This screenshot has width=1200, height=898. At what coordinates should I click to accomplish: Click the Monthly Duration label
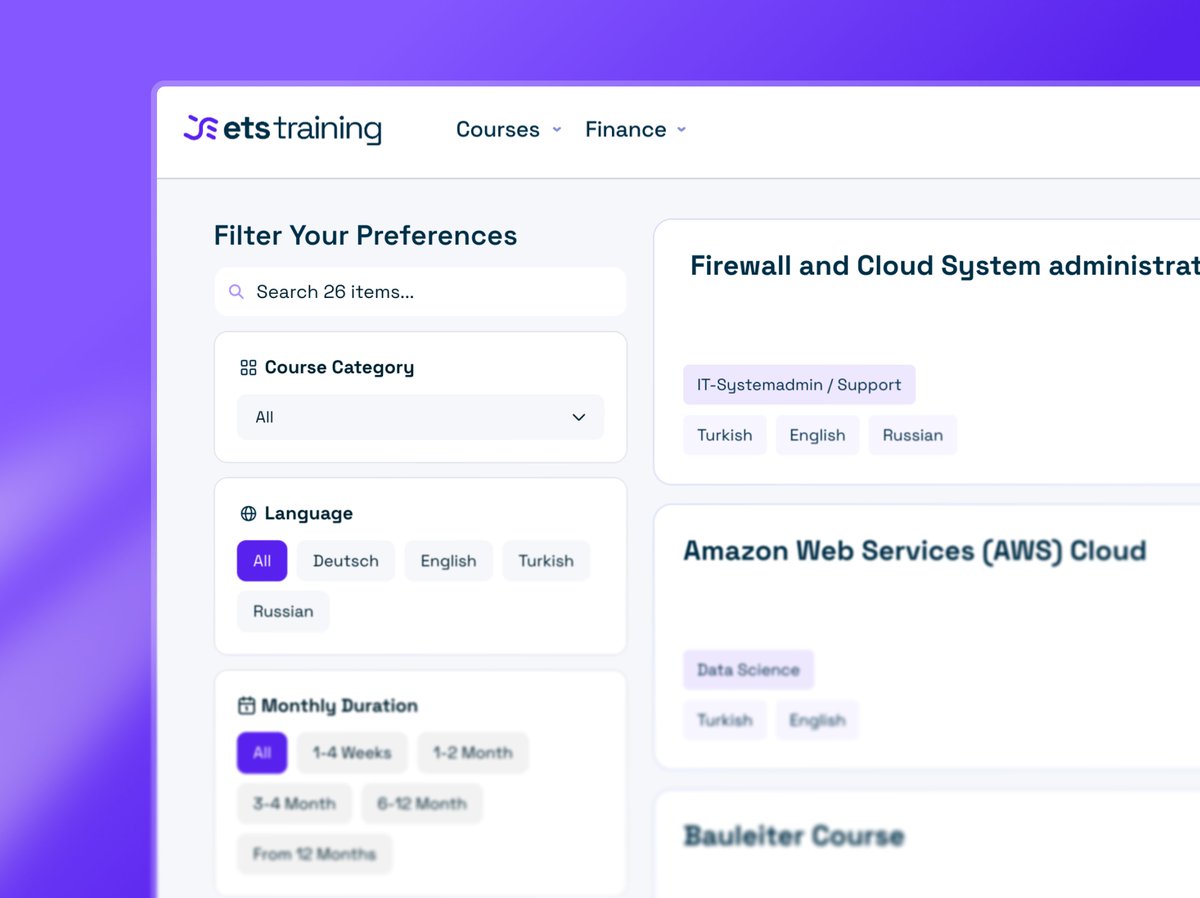point(340,706)
